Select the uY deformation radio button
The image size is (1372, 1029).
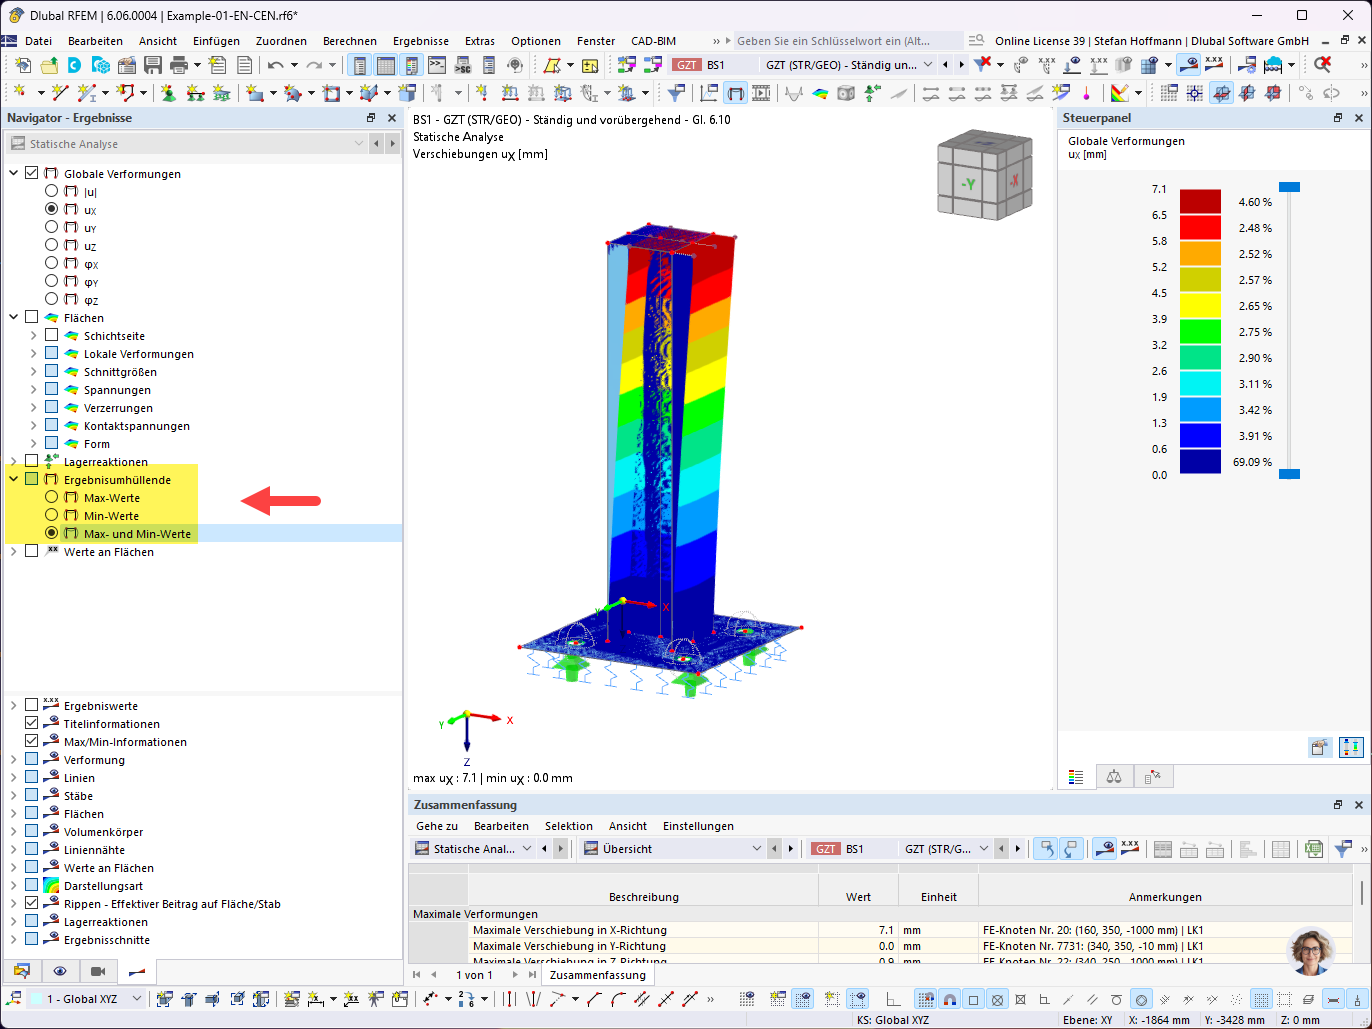52,228
